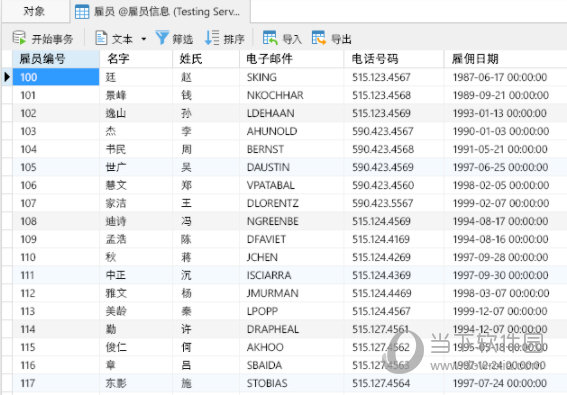Sort by the 电子邮件 column header
The width and height of the screenshot is (567, 395).
tap(291, 59)
